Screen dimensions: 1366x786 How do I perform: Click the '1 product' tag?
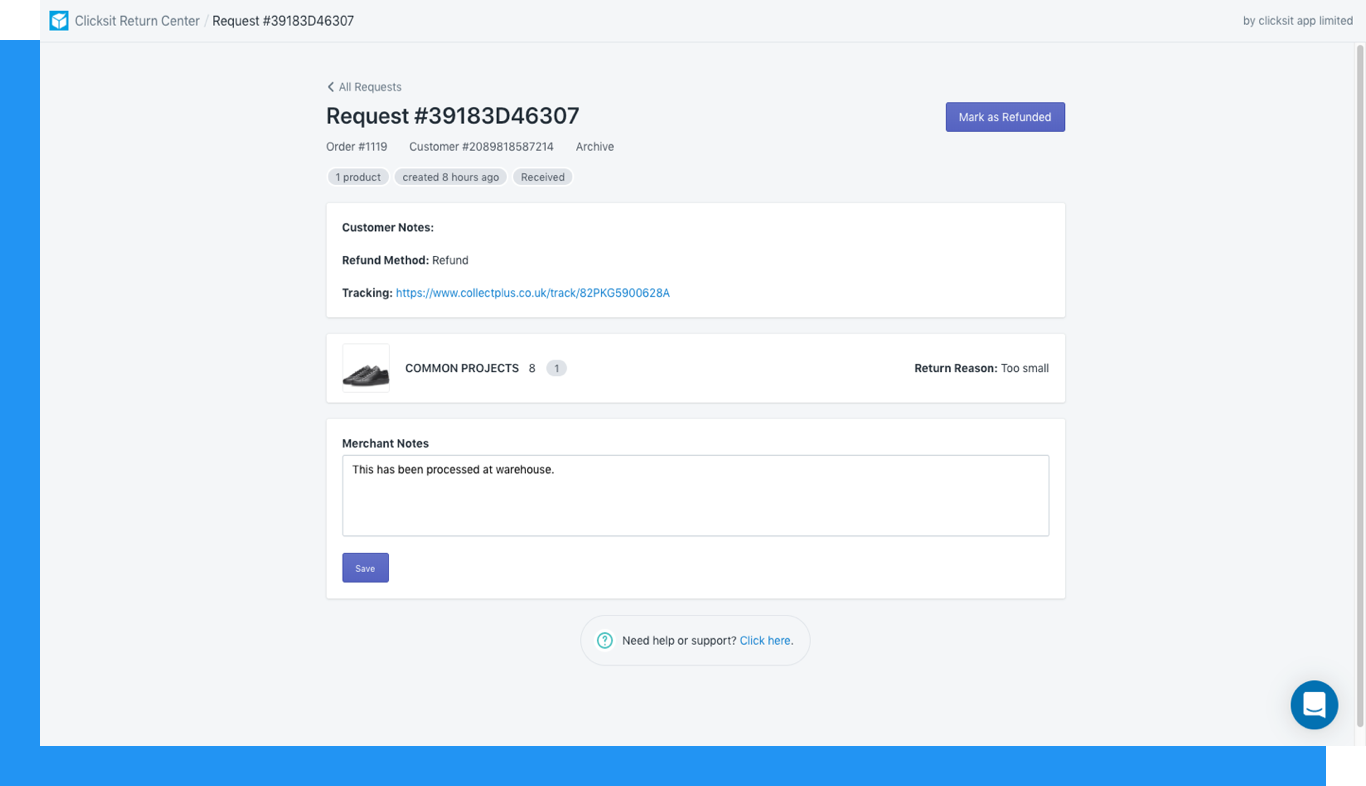click(x=357, y=177)
